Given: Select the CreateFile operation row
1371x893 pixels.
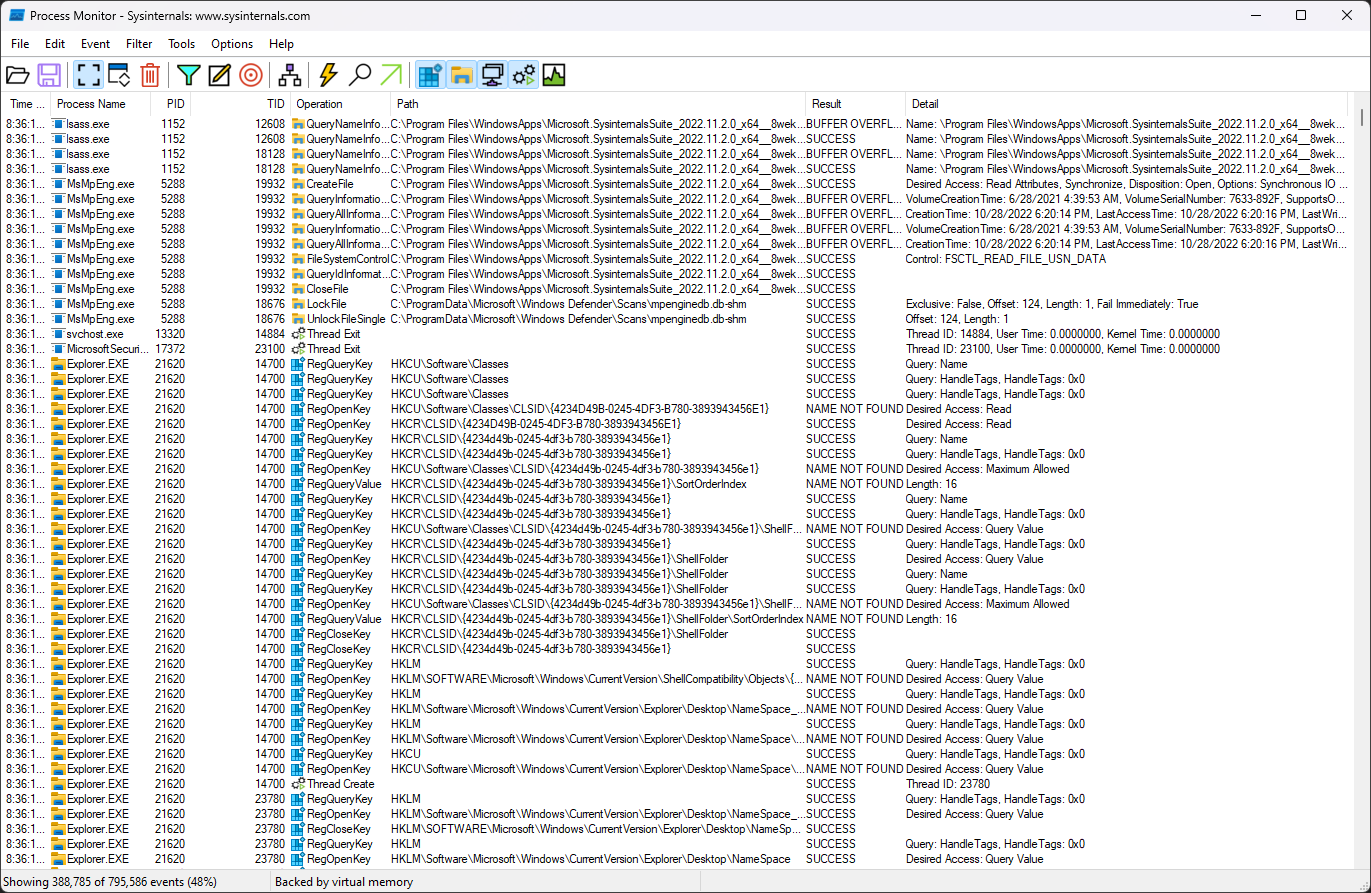Looking at the screenshot, I should [677, 184].
